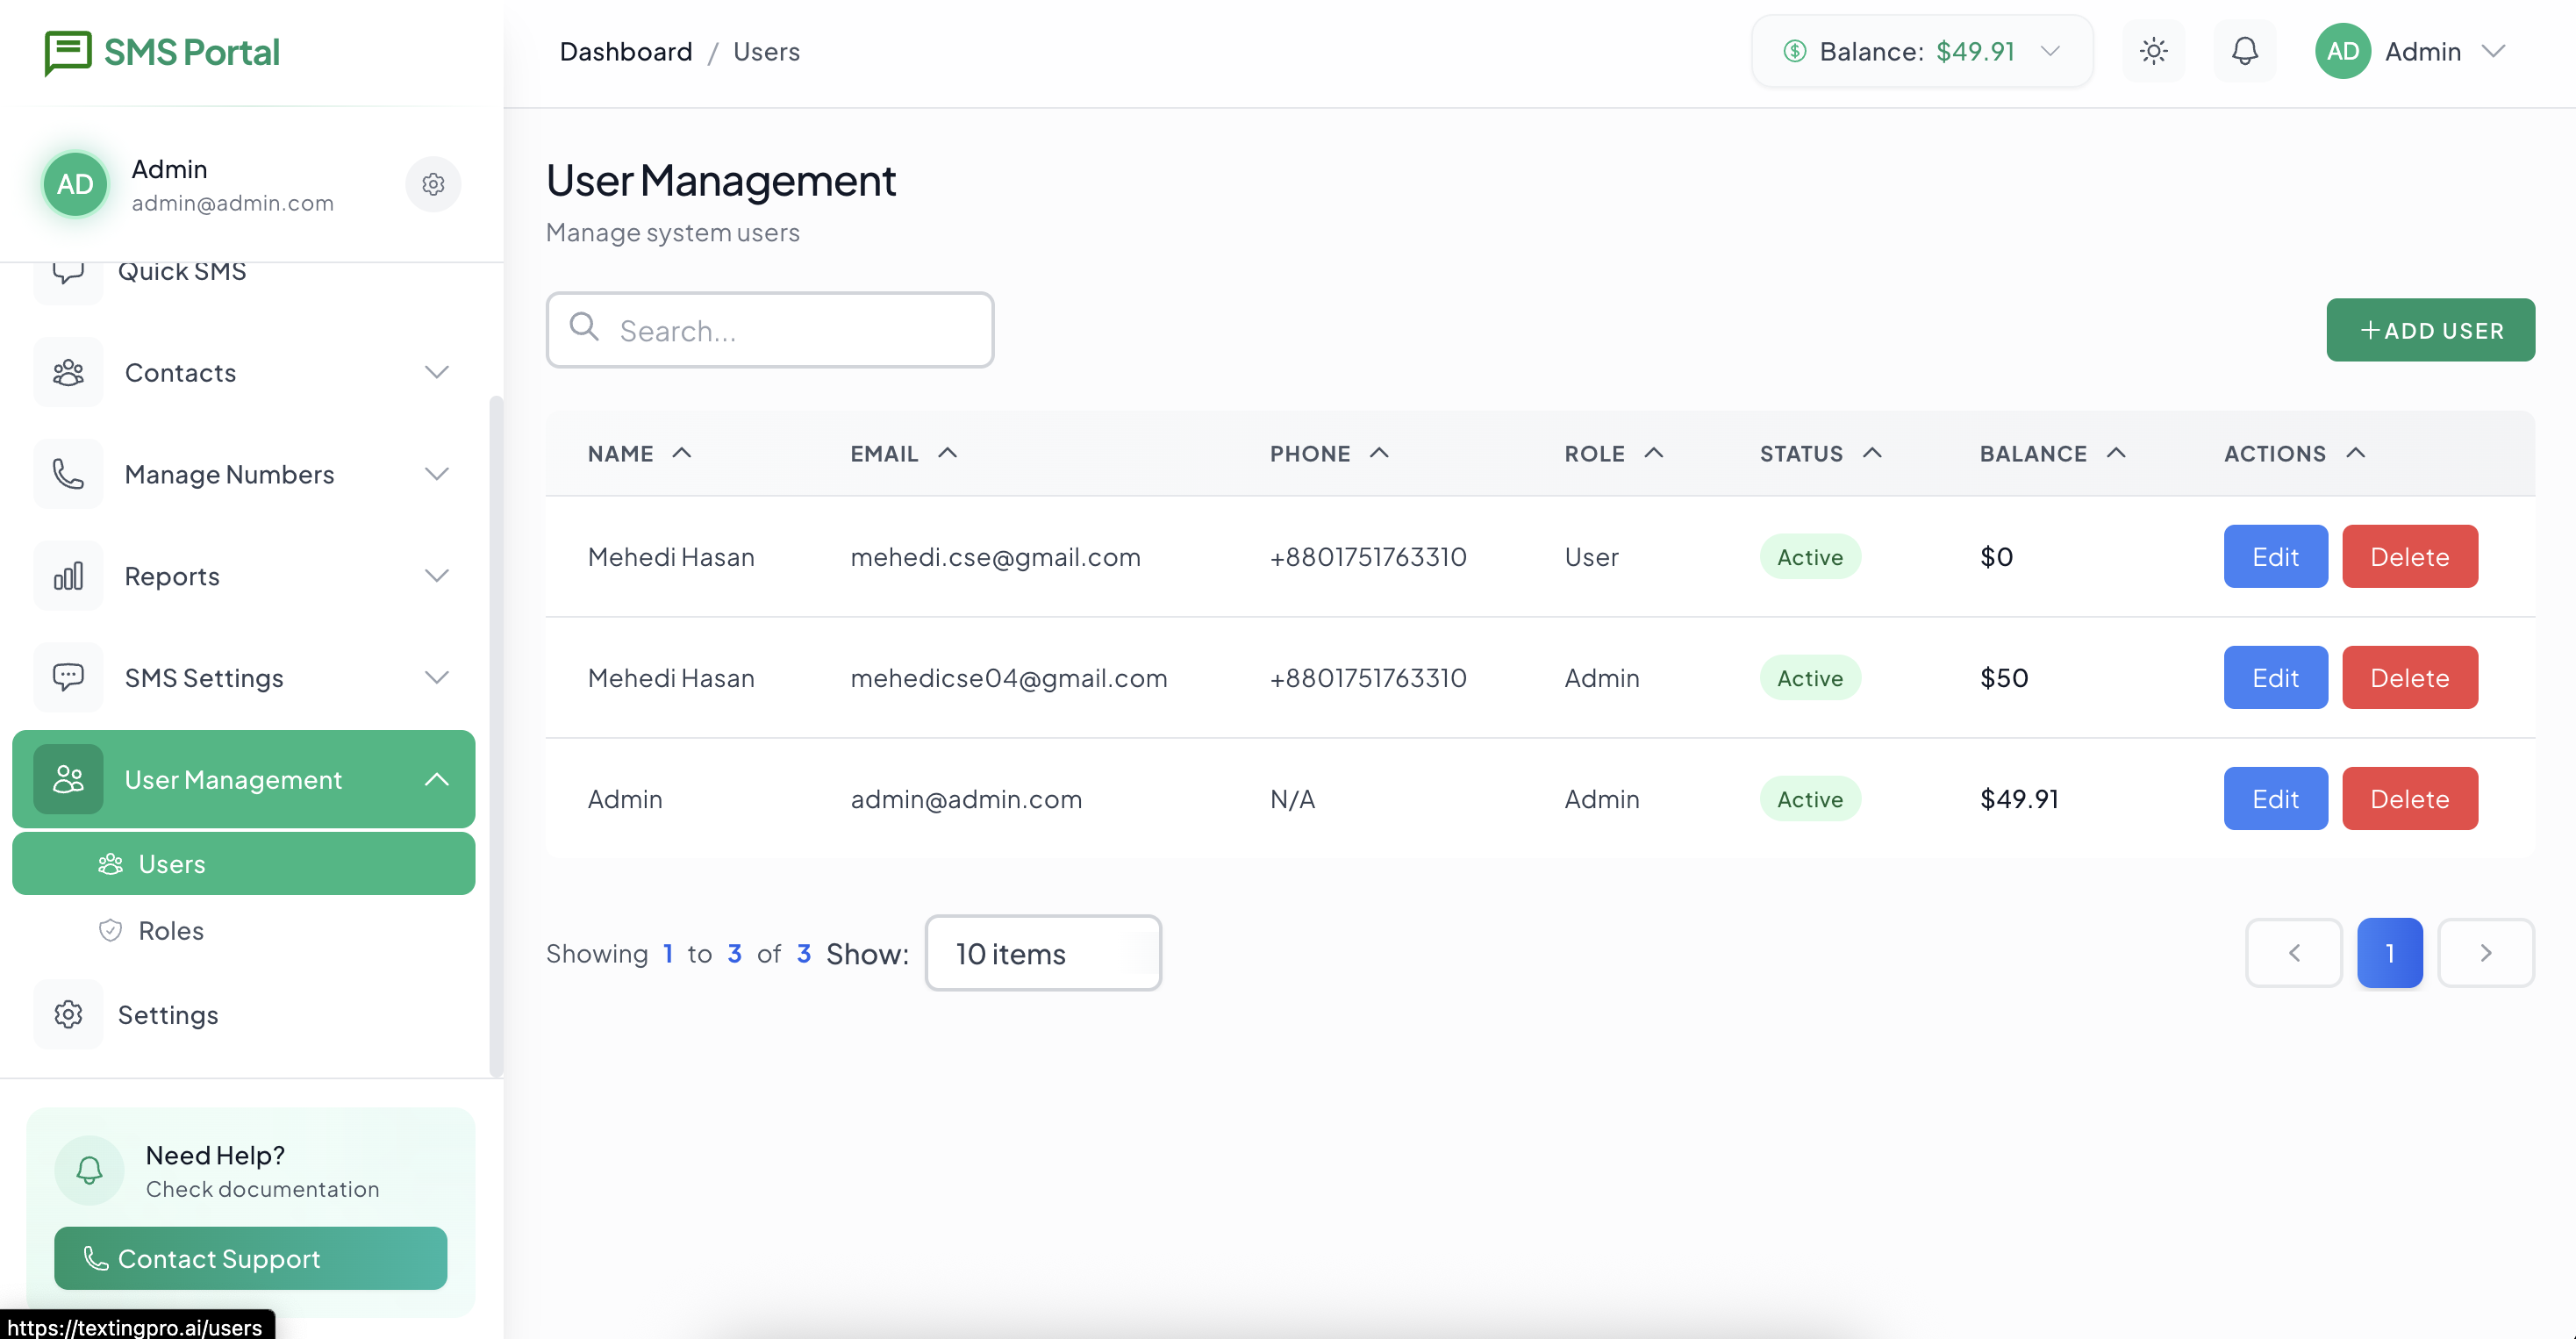Click the Settings gear icon in sidebar
Screen dimensions: 2576x1339
tap(68, 1014)
